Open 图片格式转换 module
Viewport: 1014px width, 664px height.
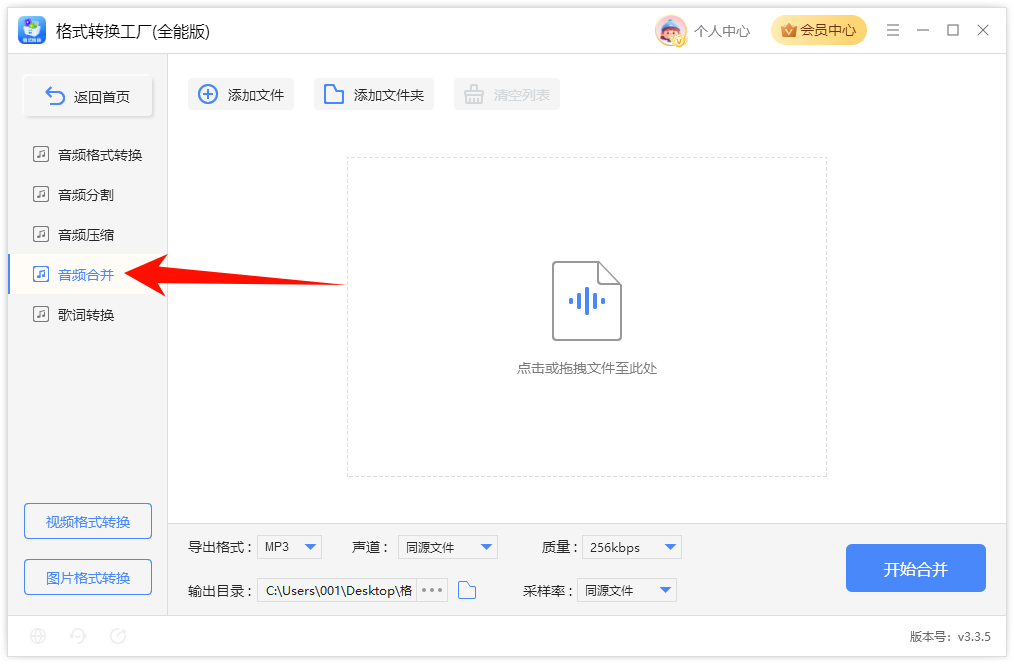88,577
